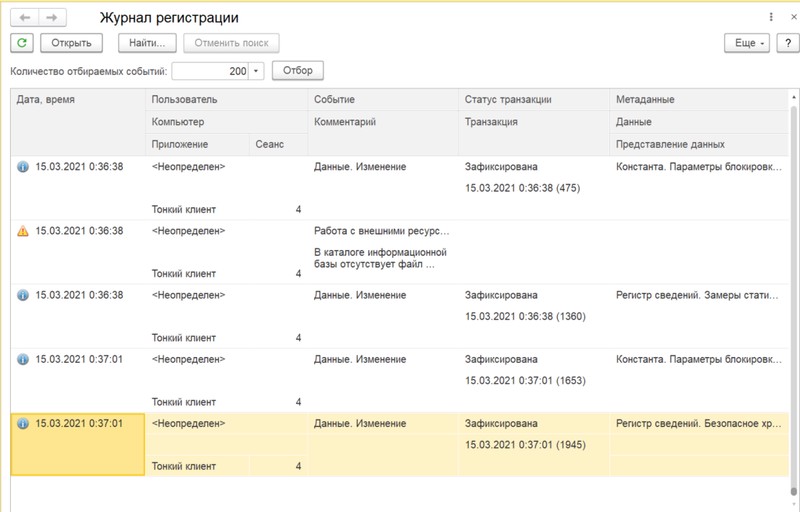The width and height of the screenshot is (800, 512).
Task: Select 'Работа с внешними ресурс...' event cell
Action: (x=382, y=231)
